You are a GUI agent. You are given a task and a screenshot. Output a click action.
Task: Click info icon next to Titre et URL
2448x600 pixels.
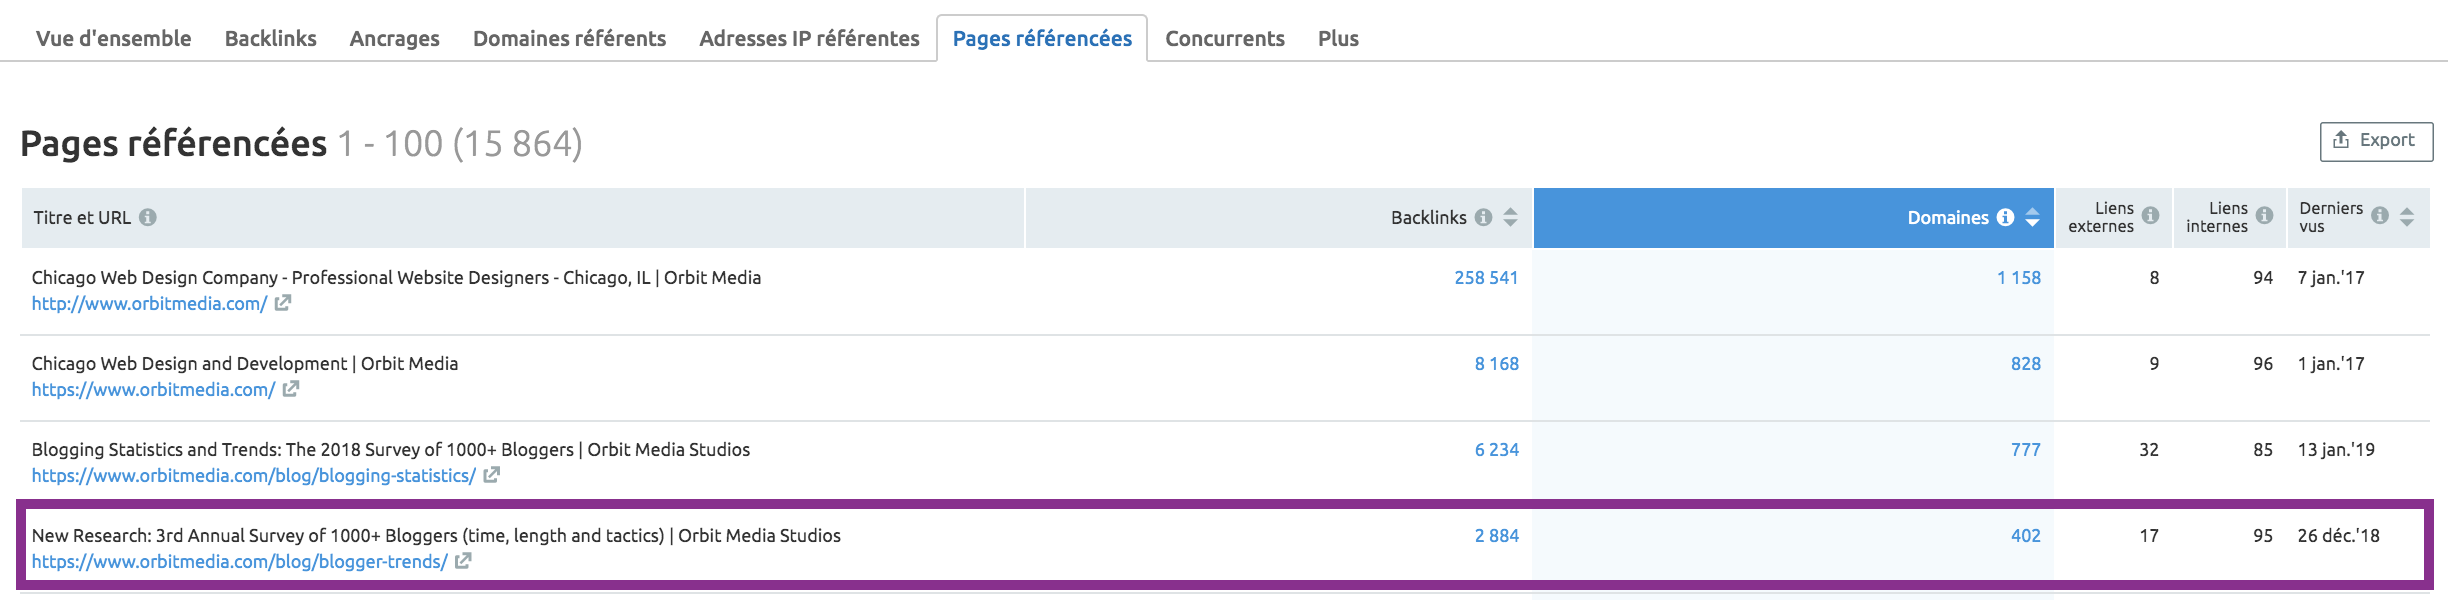pyautogui.click(x=148, y=217)
